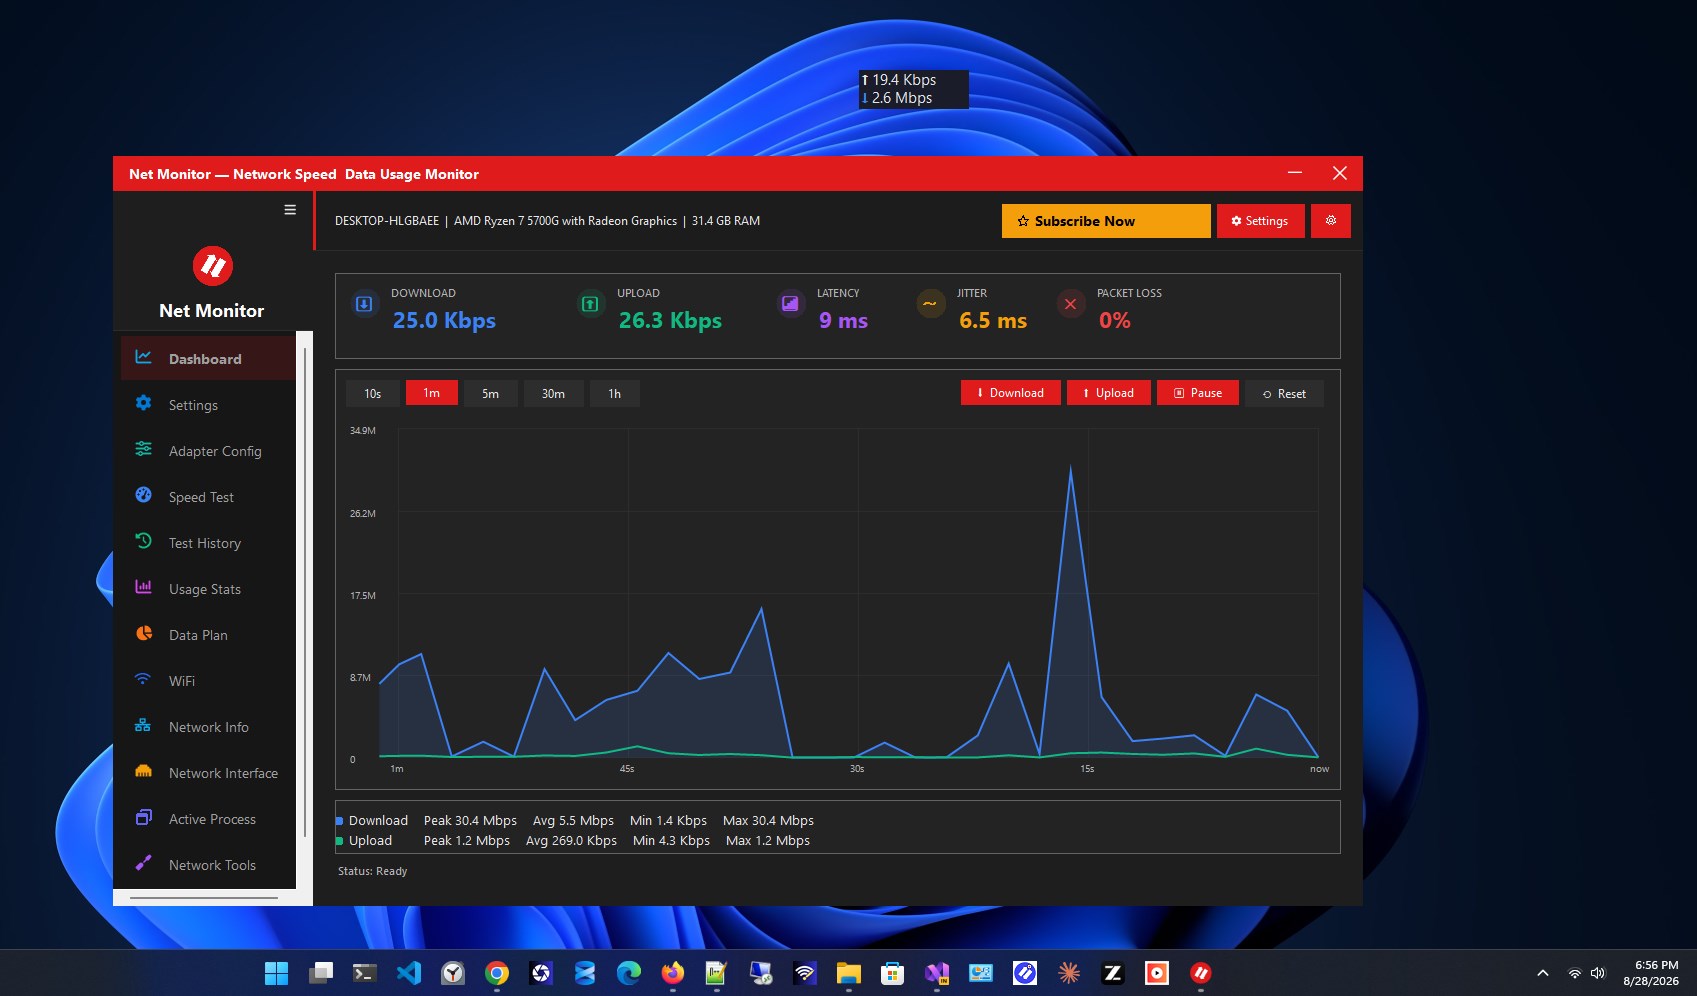Go to Adapter Config page
The height and width of the screenshot is (996, 1697).
(208, 451)
